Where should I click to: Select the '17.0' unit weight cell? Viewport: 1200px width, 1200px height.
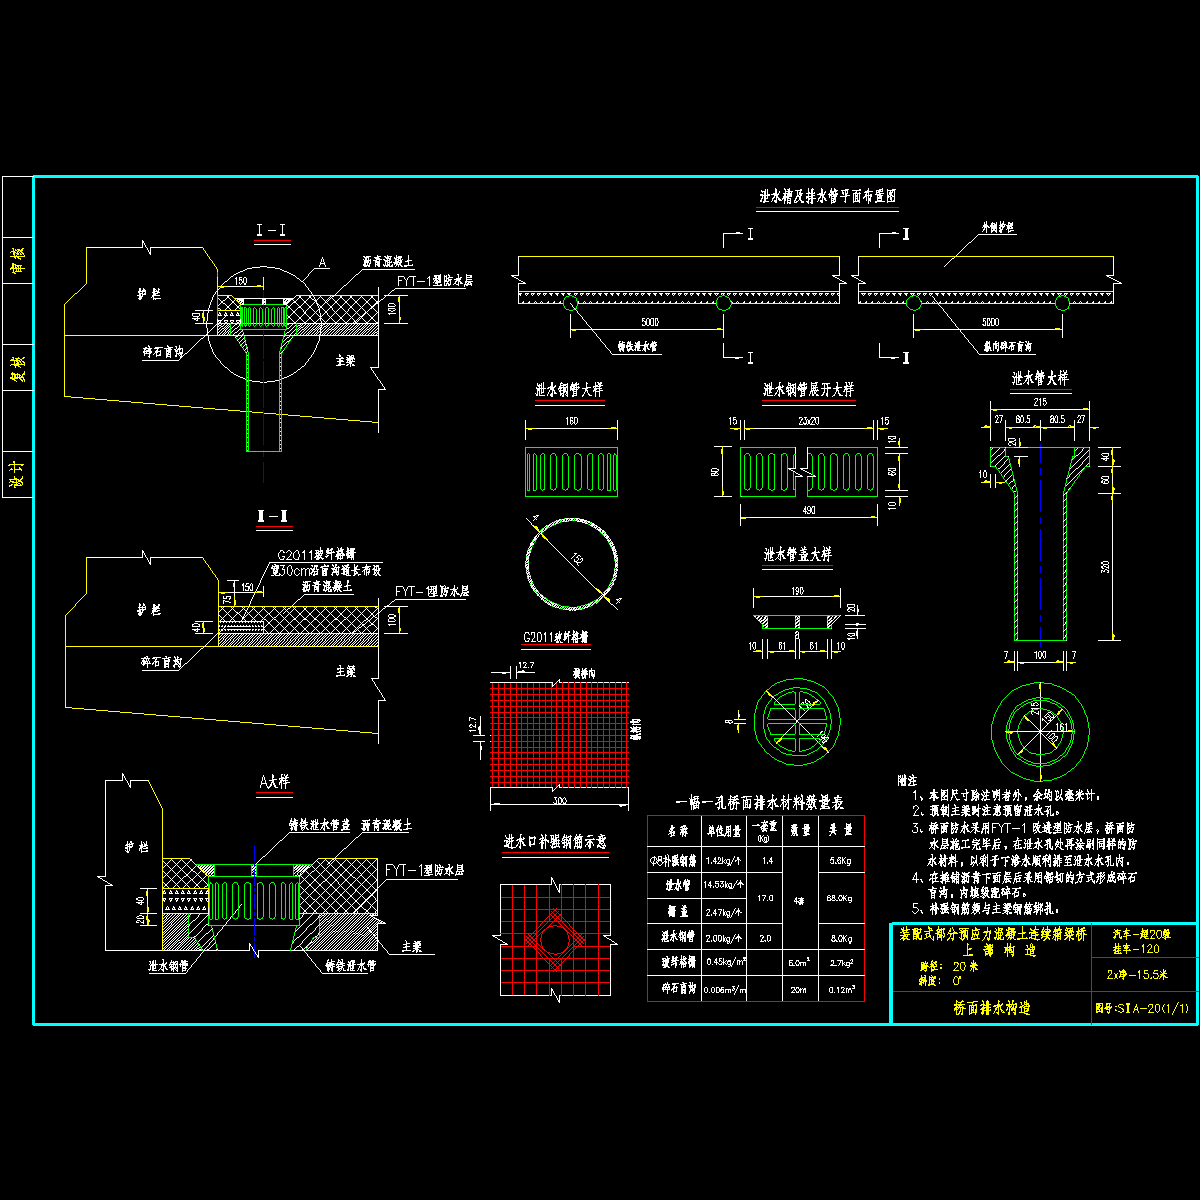(x=765, y=898)
